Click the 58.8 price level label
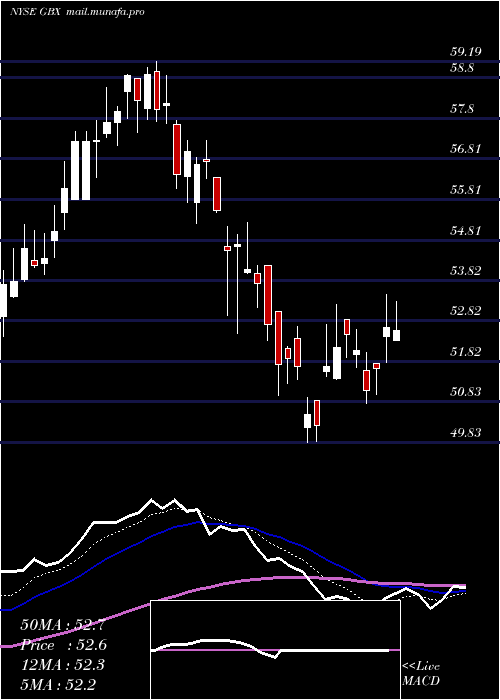Image resolution: width=500 pixels, height=700 pixels. (462, 68)
